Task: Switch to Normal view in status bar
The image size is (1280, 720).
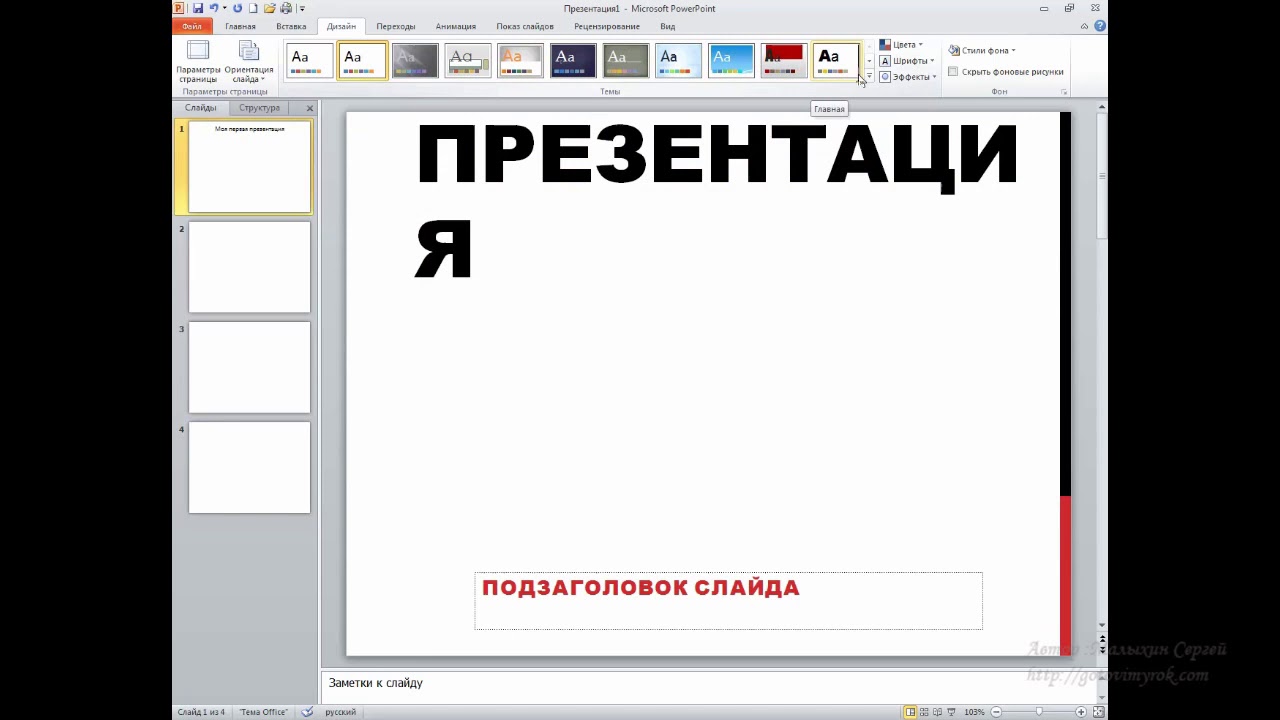Action: (910, 712)
